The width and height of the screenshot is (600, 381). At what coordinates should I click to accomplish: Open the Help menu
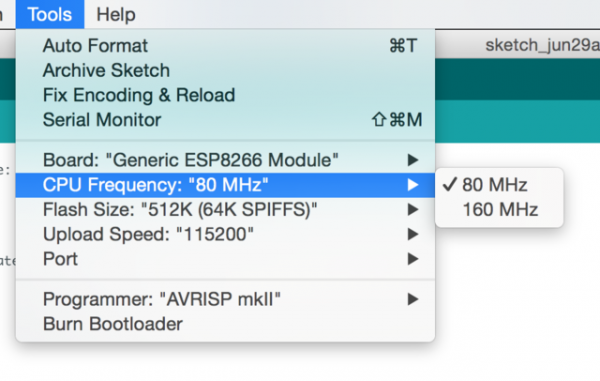[116, 15]
